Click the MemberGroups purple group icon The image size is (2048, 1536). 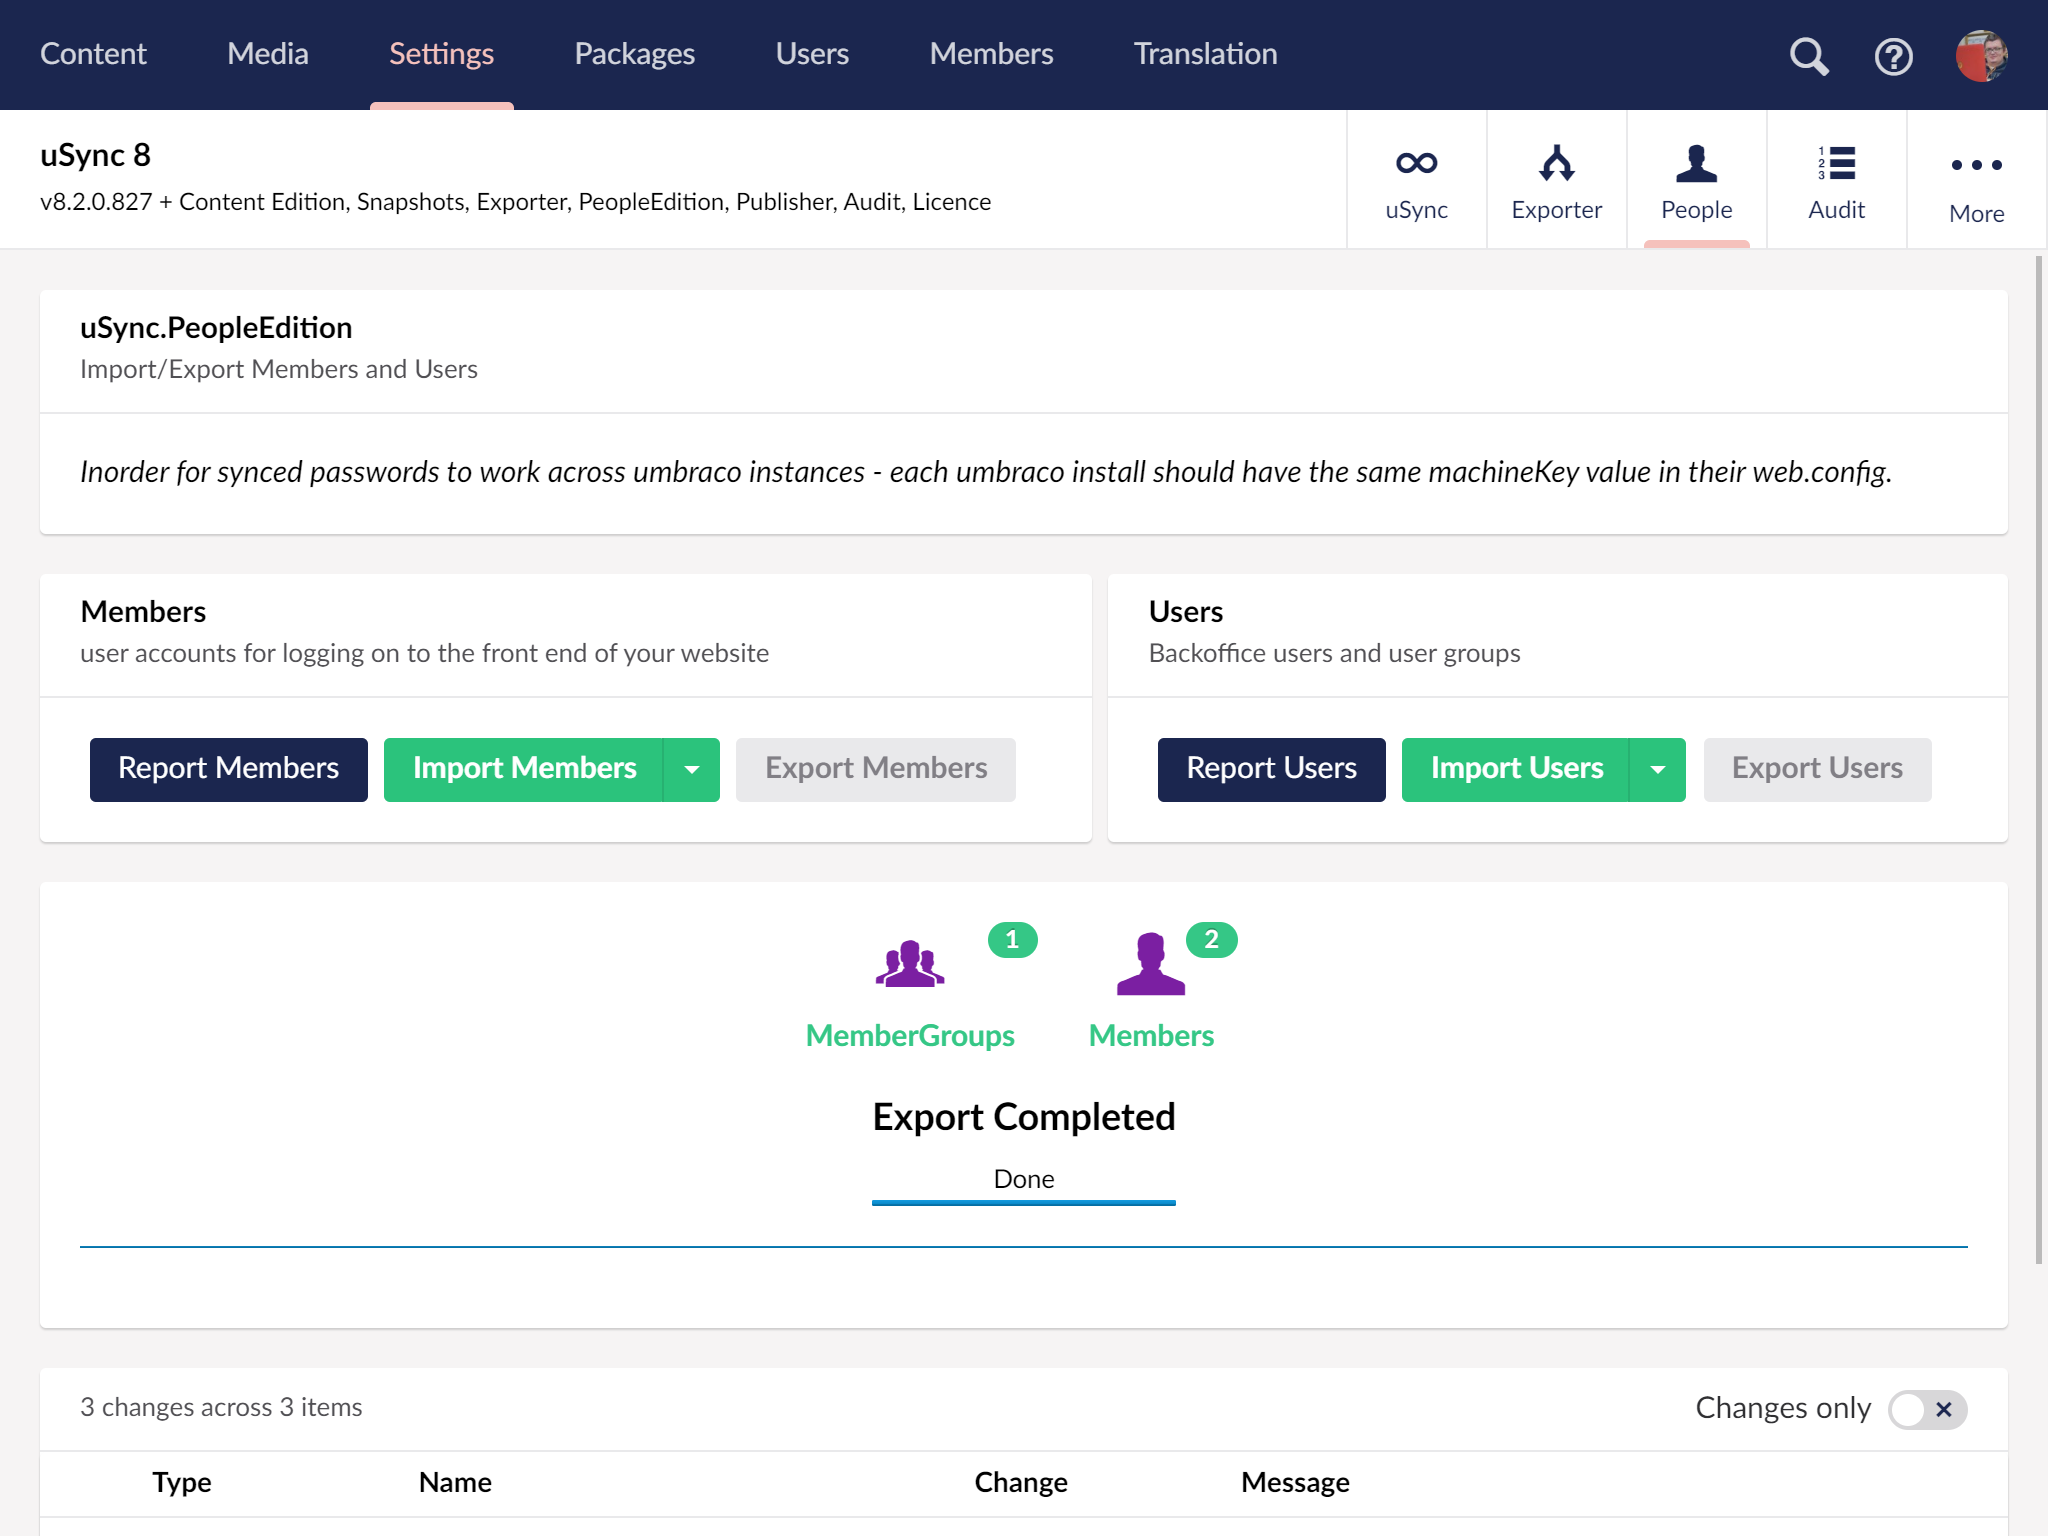pyautogui.click(x=909, y=964)
